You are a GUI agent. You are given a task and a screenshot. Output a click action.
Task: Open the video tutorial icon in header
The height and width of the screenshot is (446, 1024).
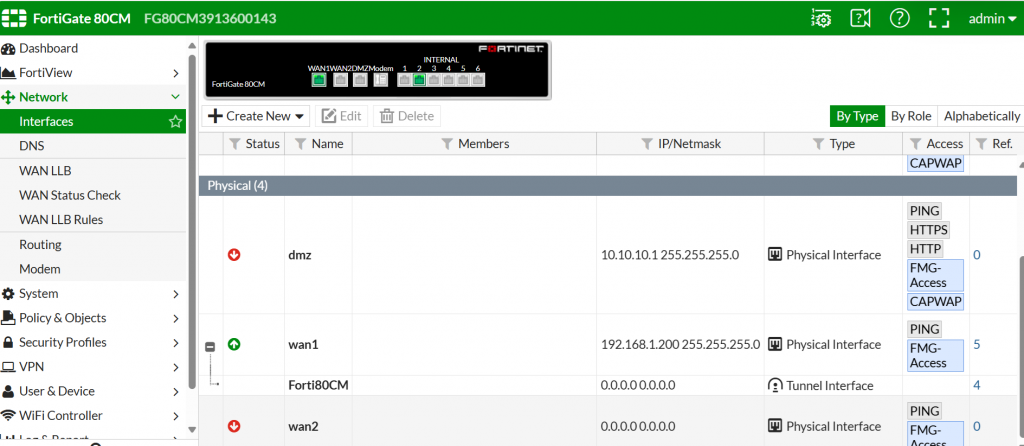(x=860, y=18)
